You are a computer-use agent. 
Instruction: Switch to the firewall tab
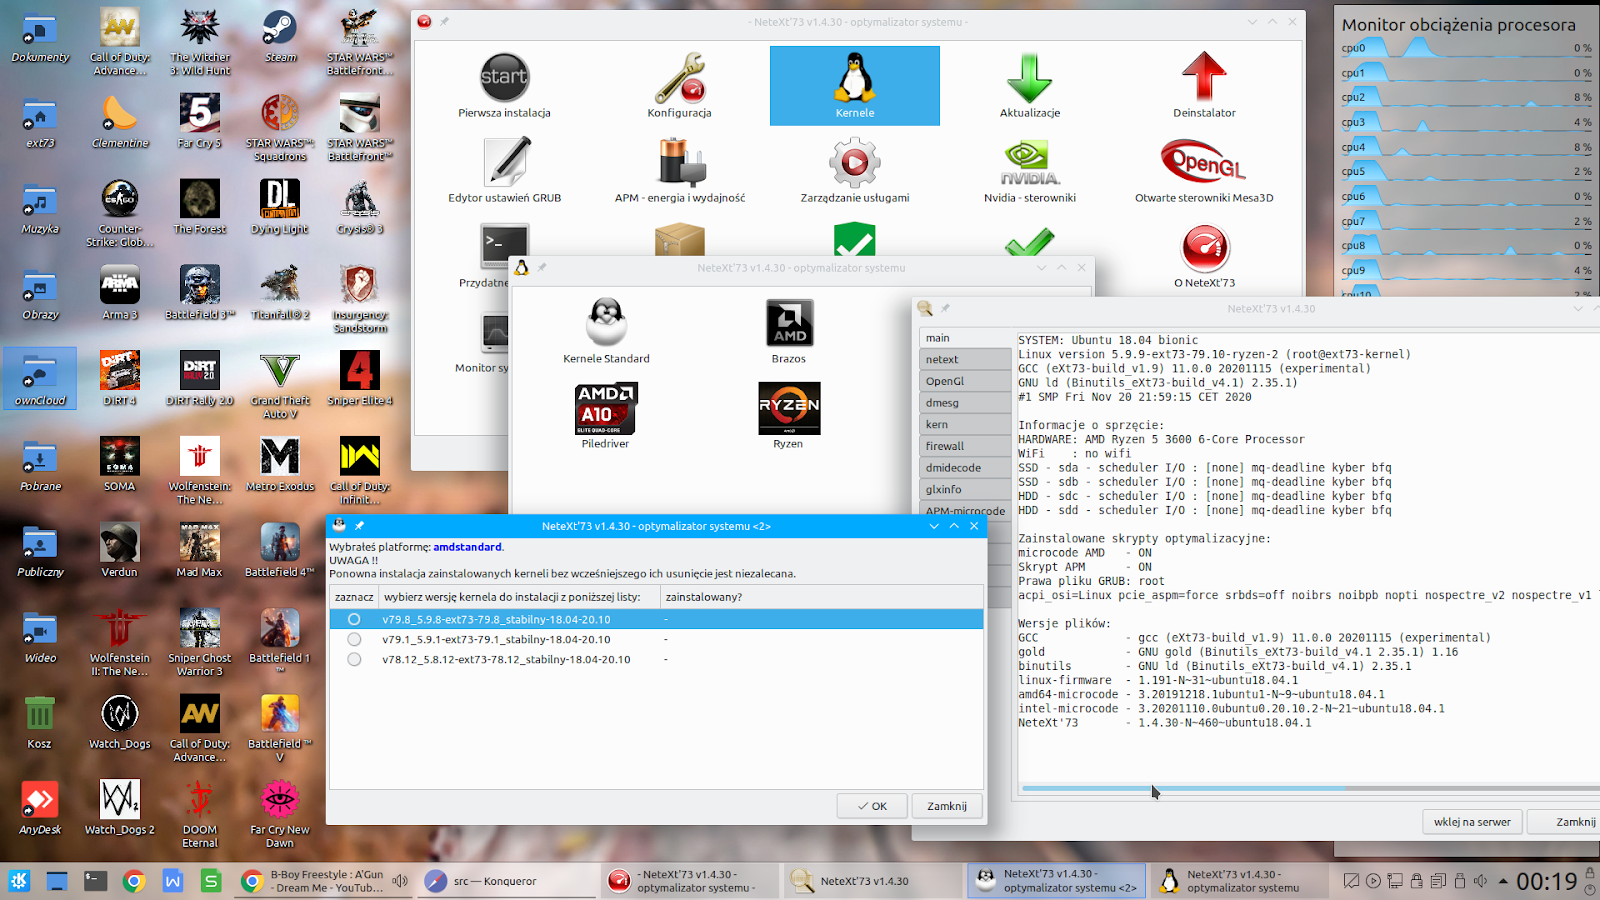pos(965,446)
